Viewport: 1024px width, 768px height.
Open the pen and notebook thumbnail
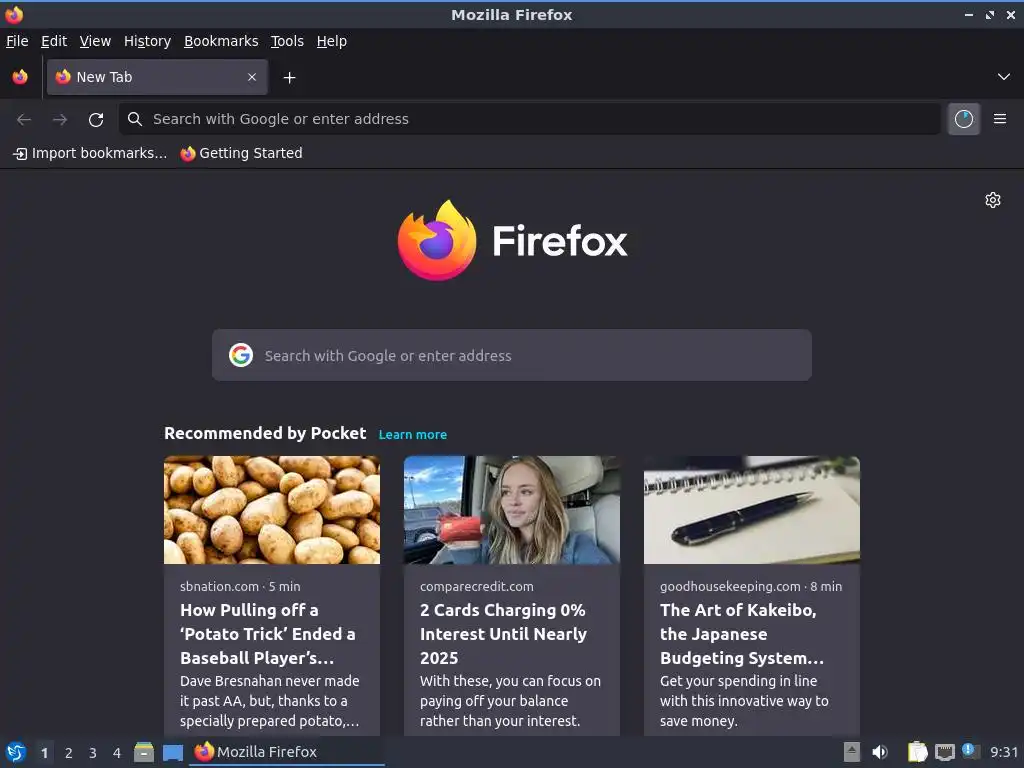[752, 509]
